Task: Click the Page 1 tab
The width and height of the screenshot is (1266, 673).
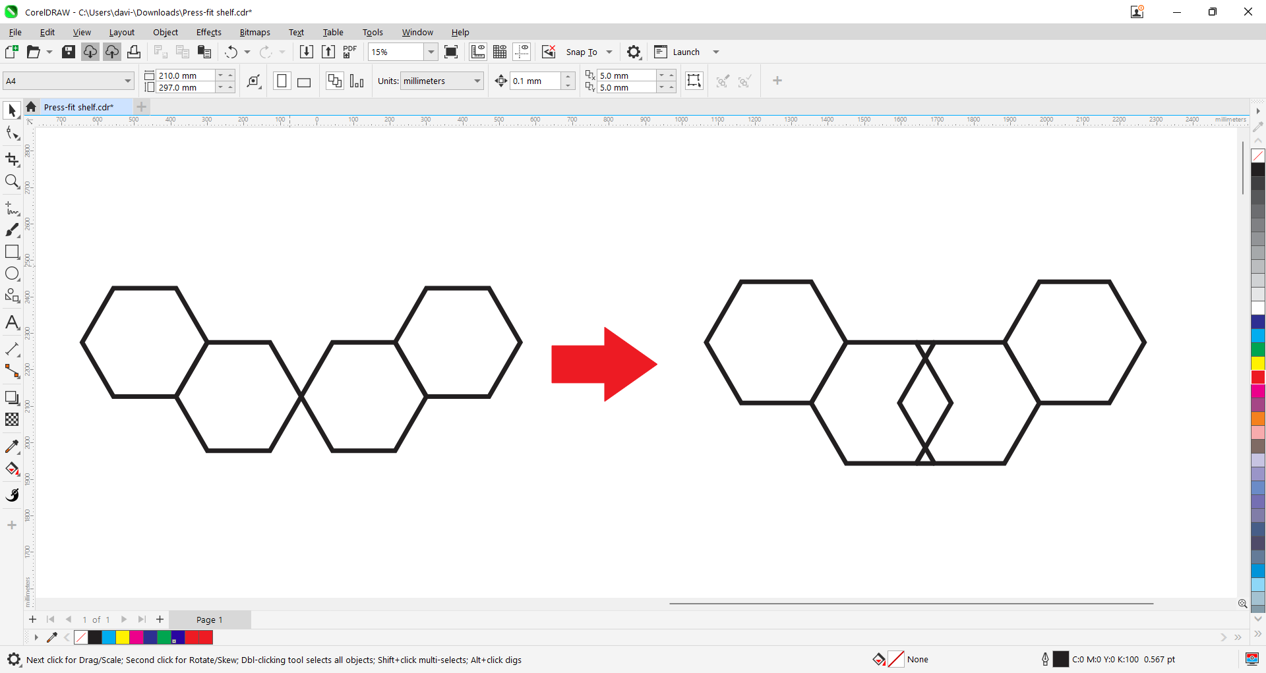Action: (x=210, y=620)
